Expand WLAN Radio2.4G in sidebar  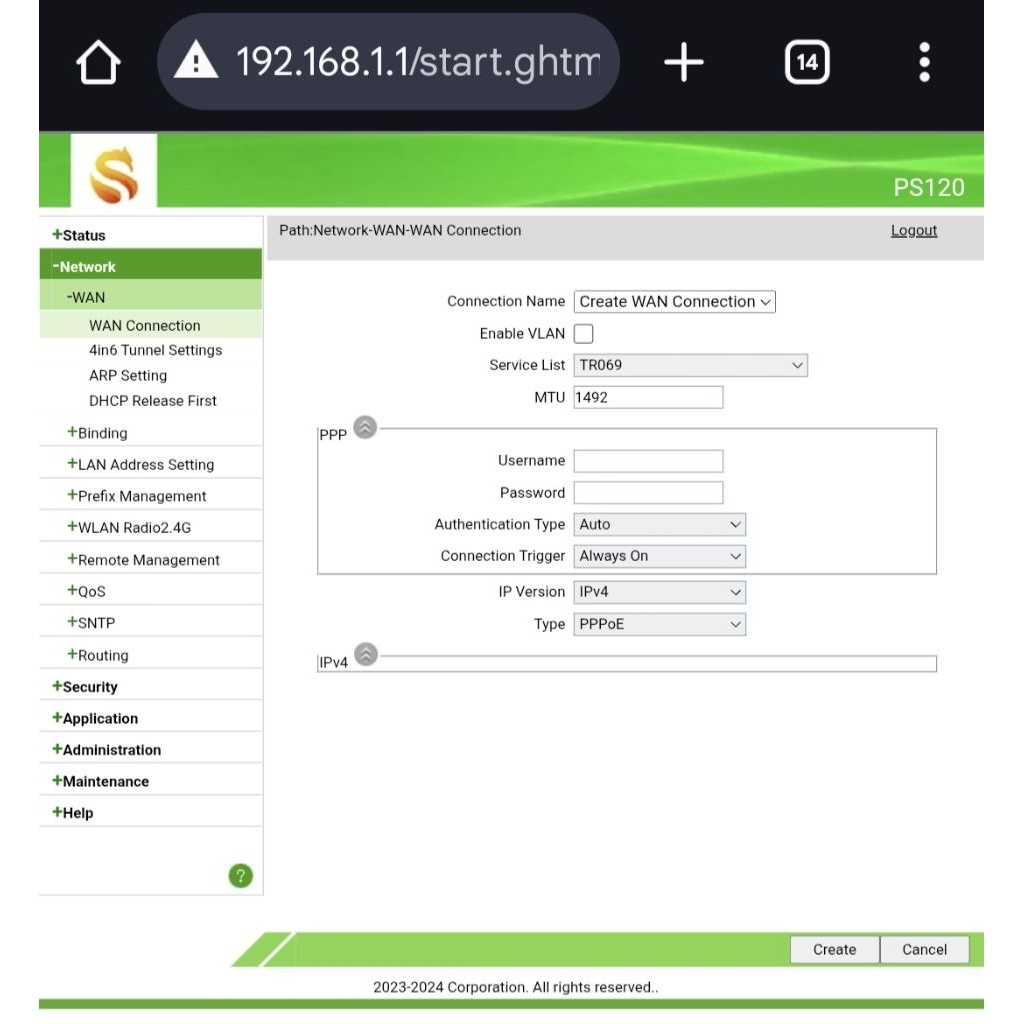pos(133,527)
